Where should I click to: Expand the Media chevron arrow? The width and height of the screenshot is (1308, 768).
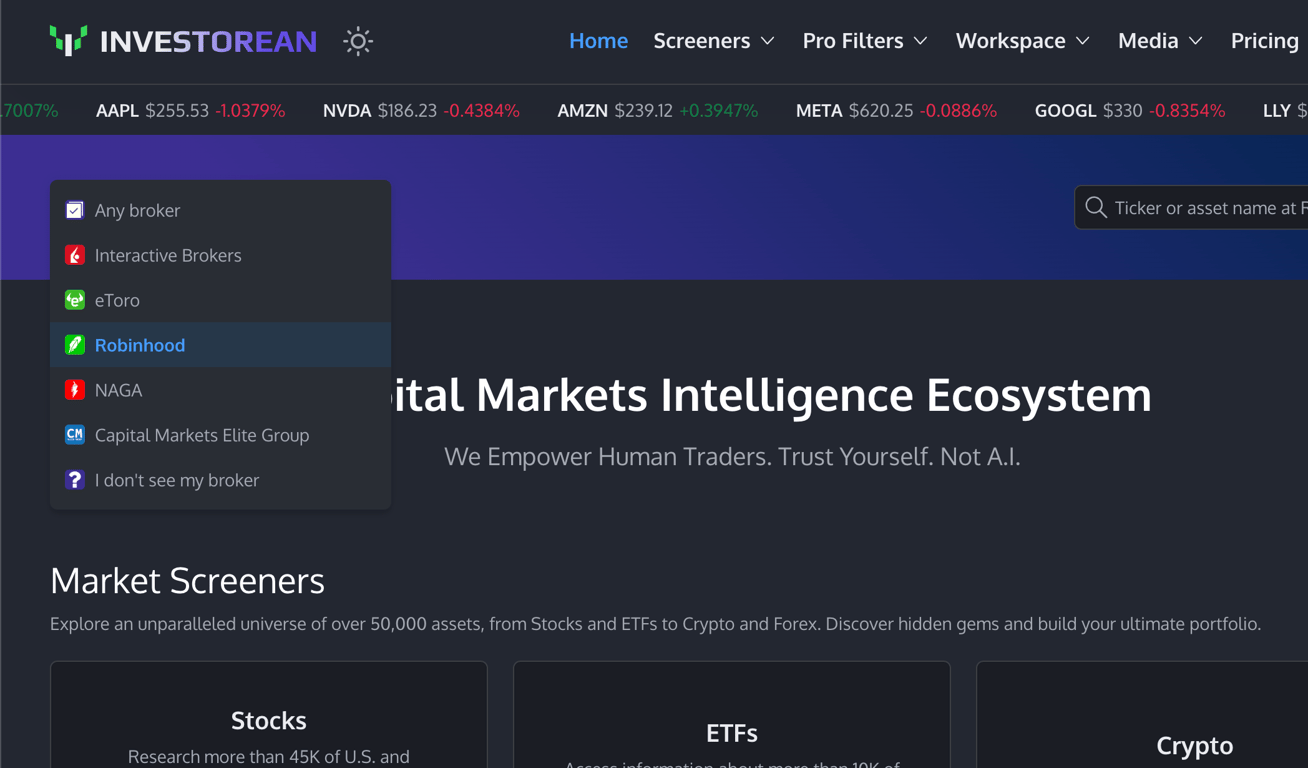pos(1195,42)
